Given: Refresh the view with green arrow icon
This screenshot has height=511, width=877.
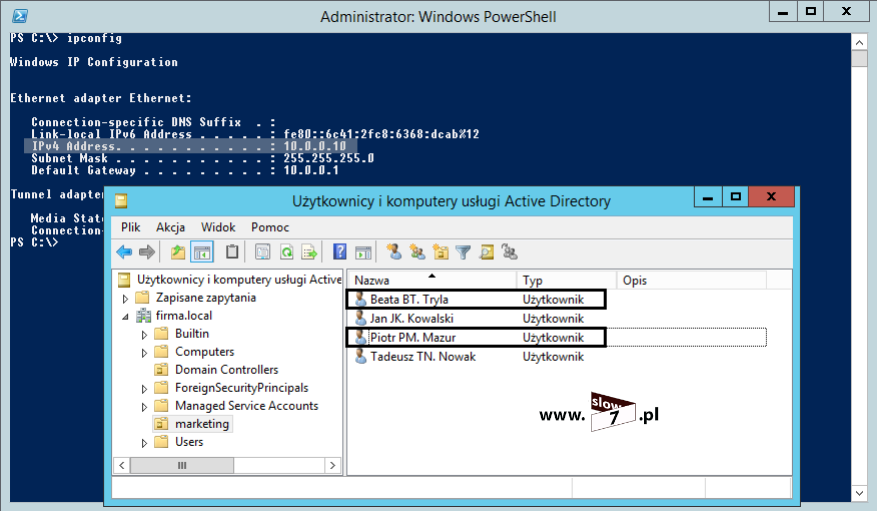Looking at the screenshot, I should click(286, 252).
